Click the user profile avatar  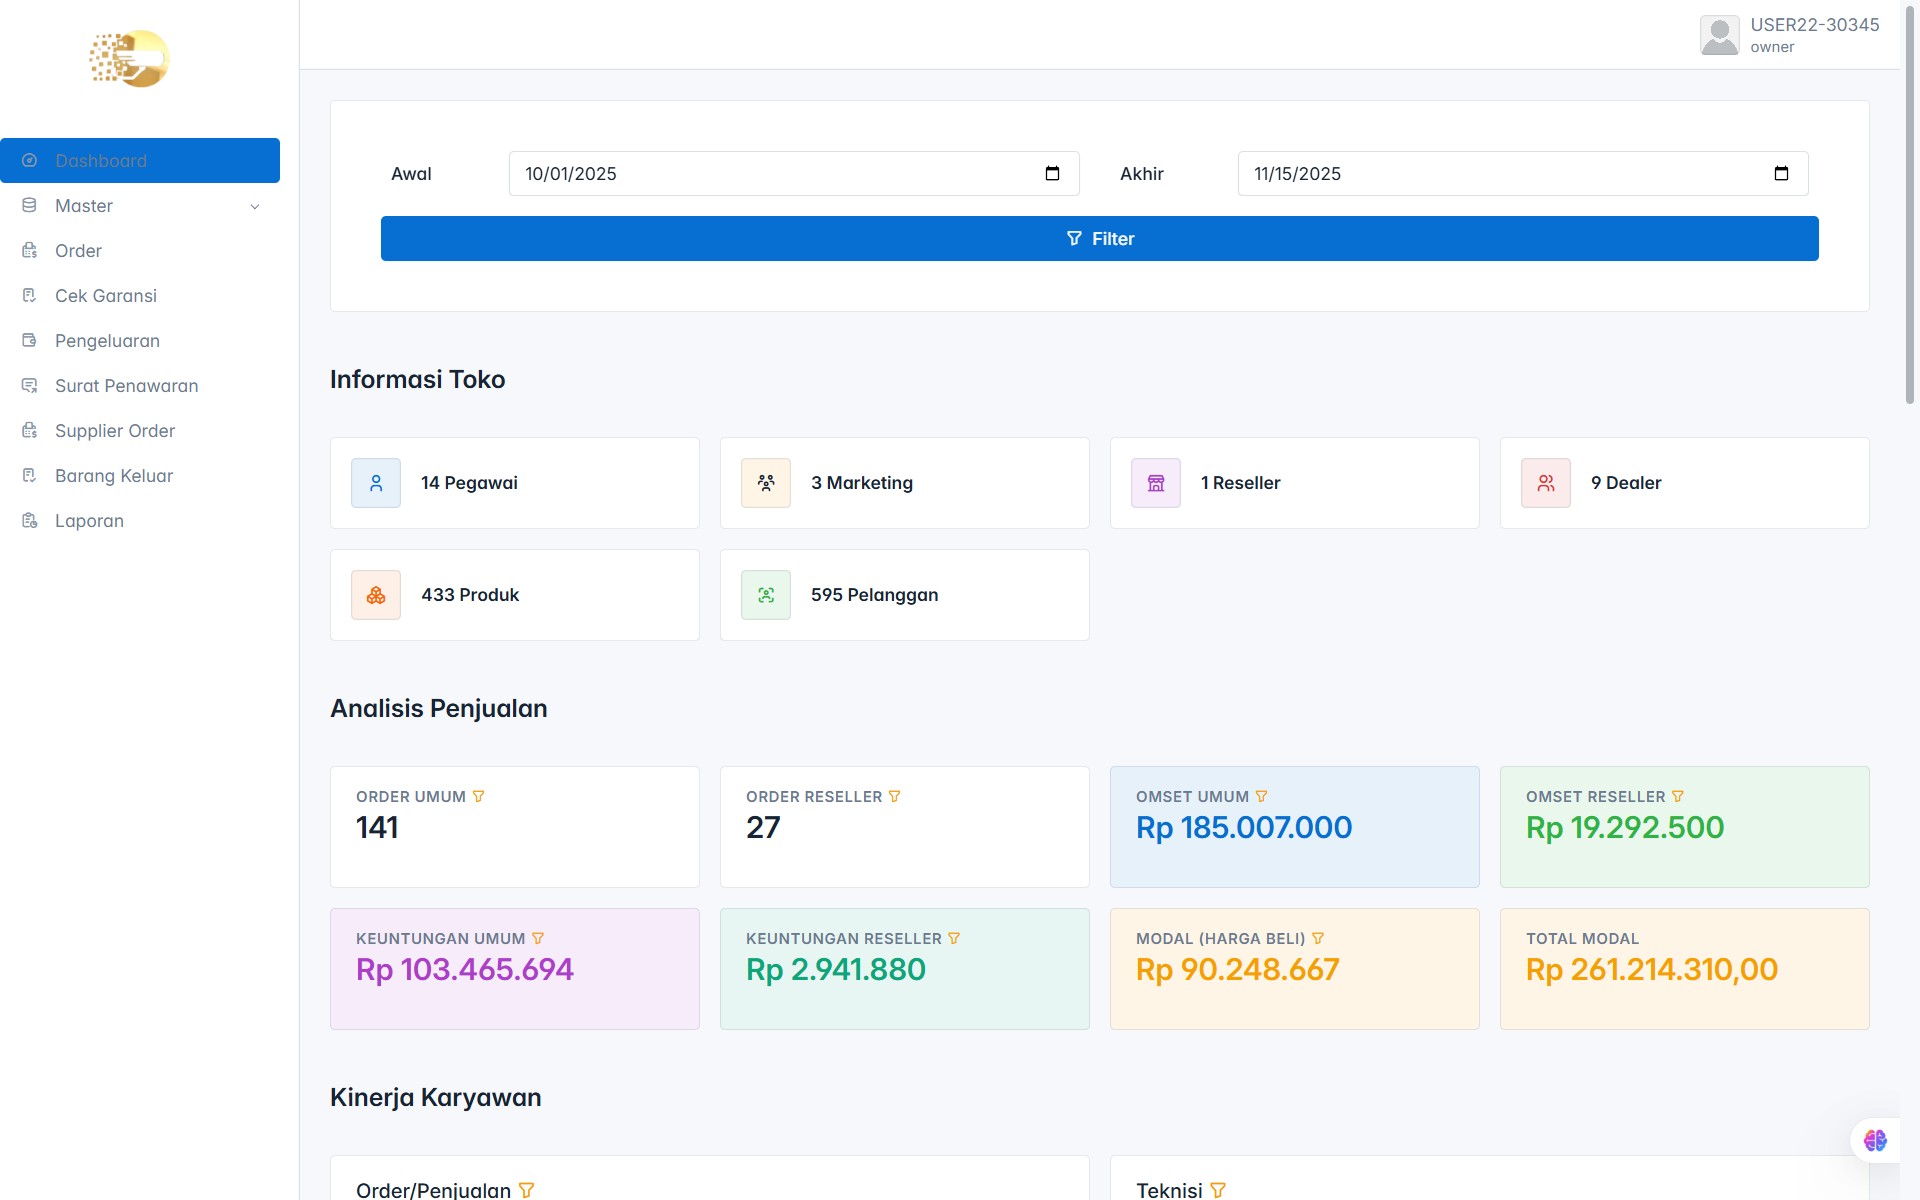pyautogui.click(x=1719, y=36)
